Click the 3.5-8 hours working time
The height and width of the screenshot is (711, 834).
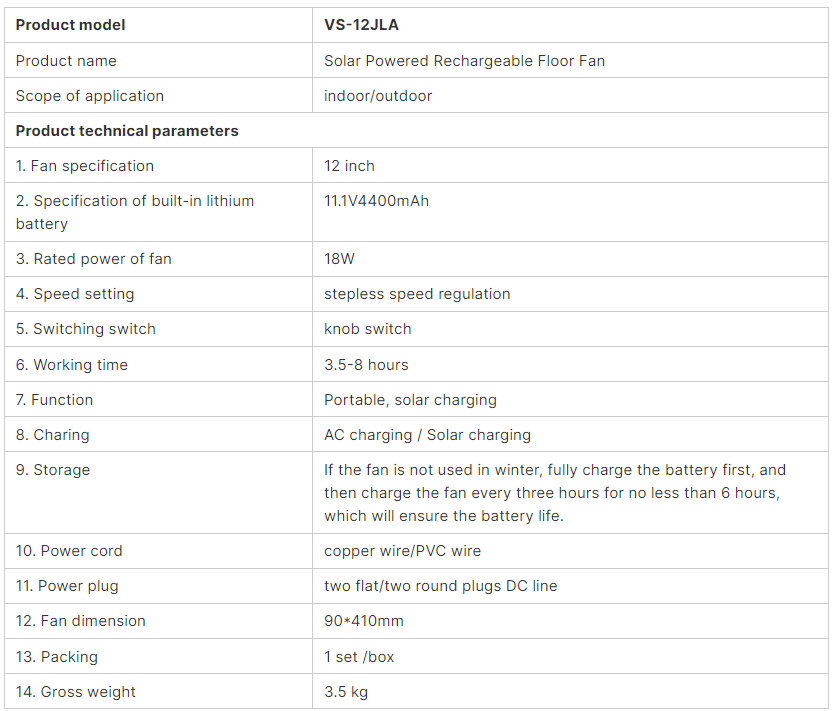(x=366, y=365)
